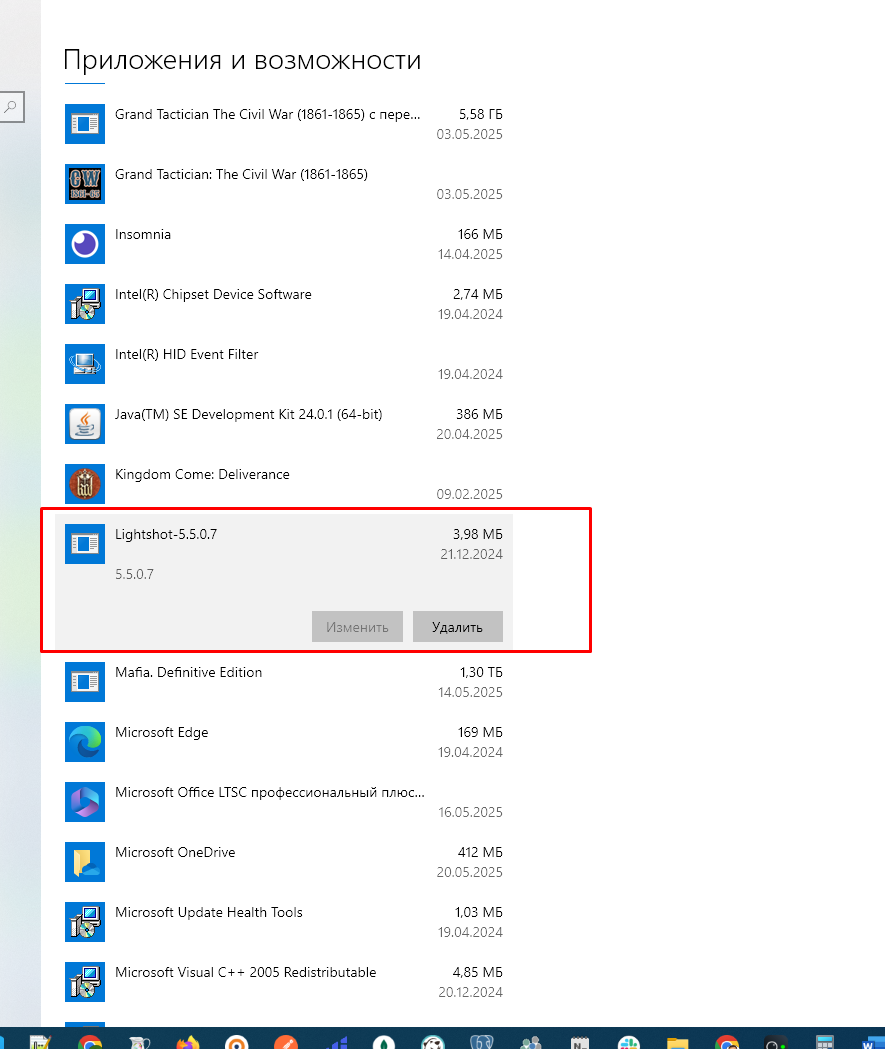885x1049 pixels.
Task: Click the 14.04.2025 date of Insomnia
Action: pyautogui.click(x=470, y=254)
